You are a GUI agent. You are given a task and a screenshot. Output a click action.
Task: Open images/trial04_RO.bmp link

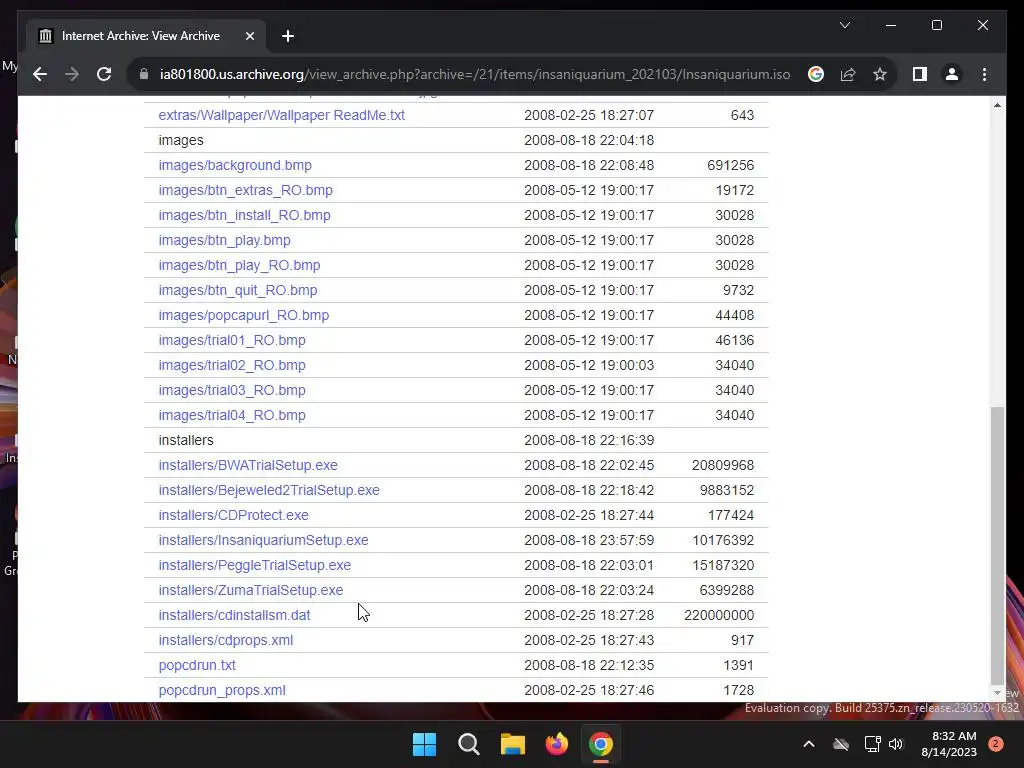pos(232,415)
